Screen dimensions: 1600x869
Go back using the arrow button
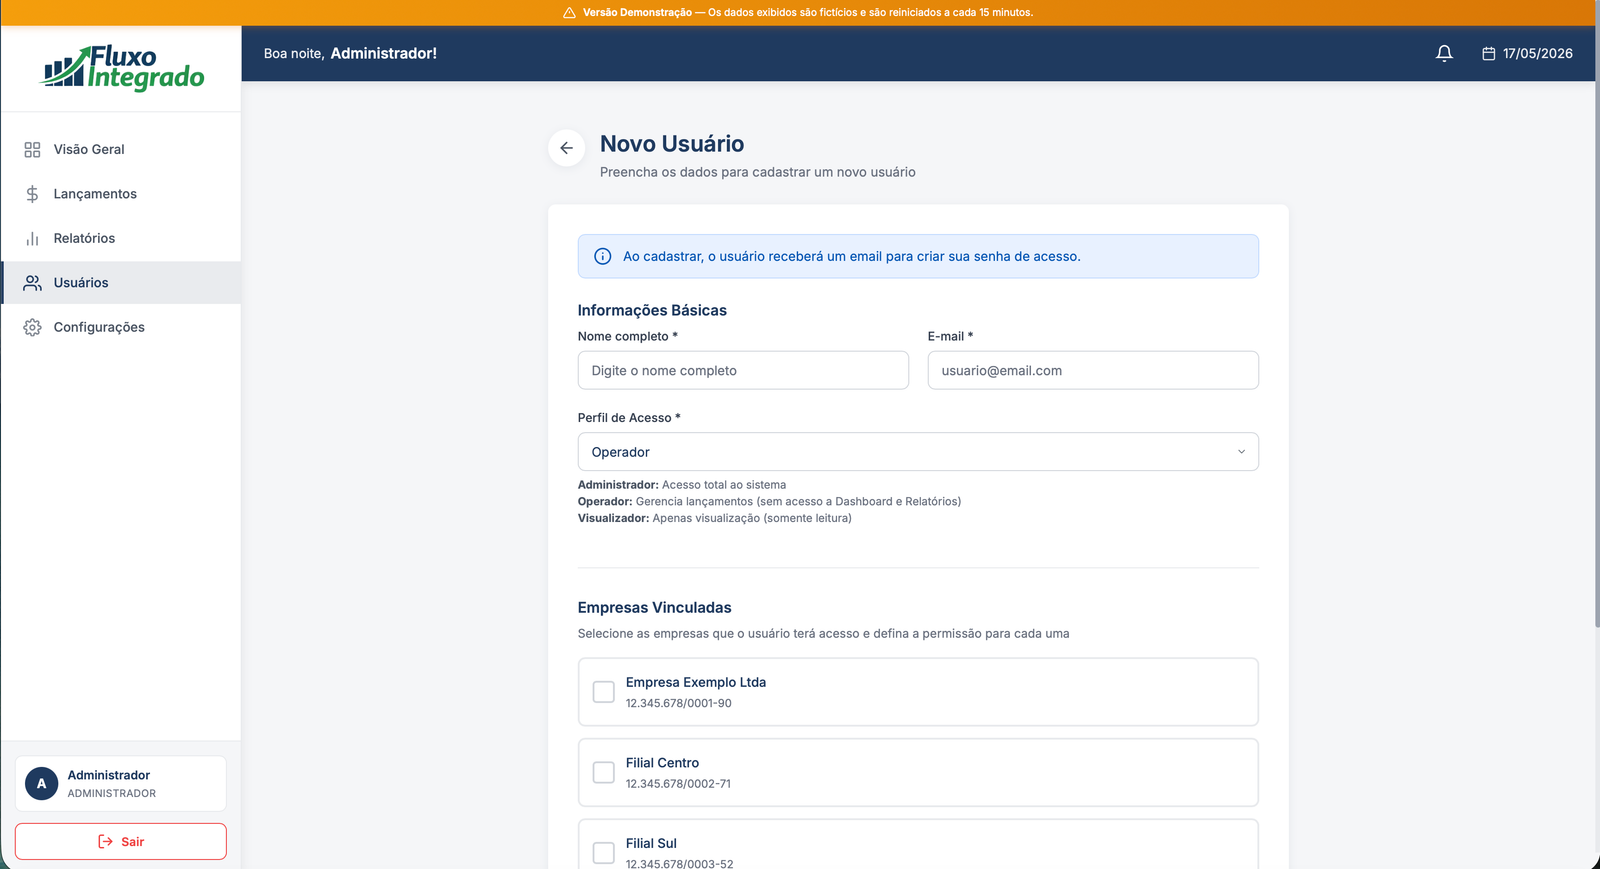(x=566, y=148)
